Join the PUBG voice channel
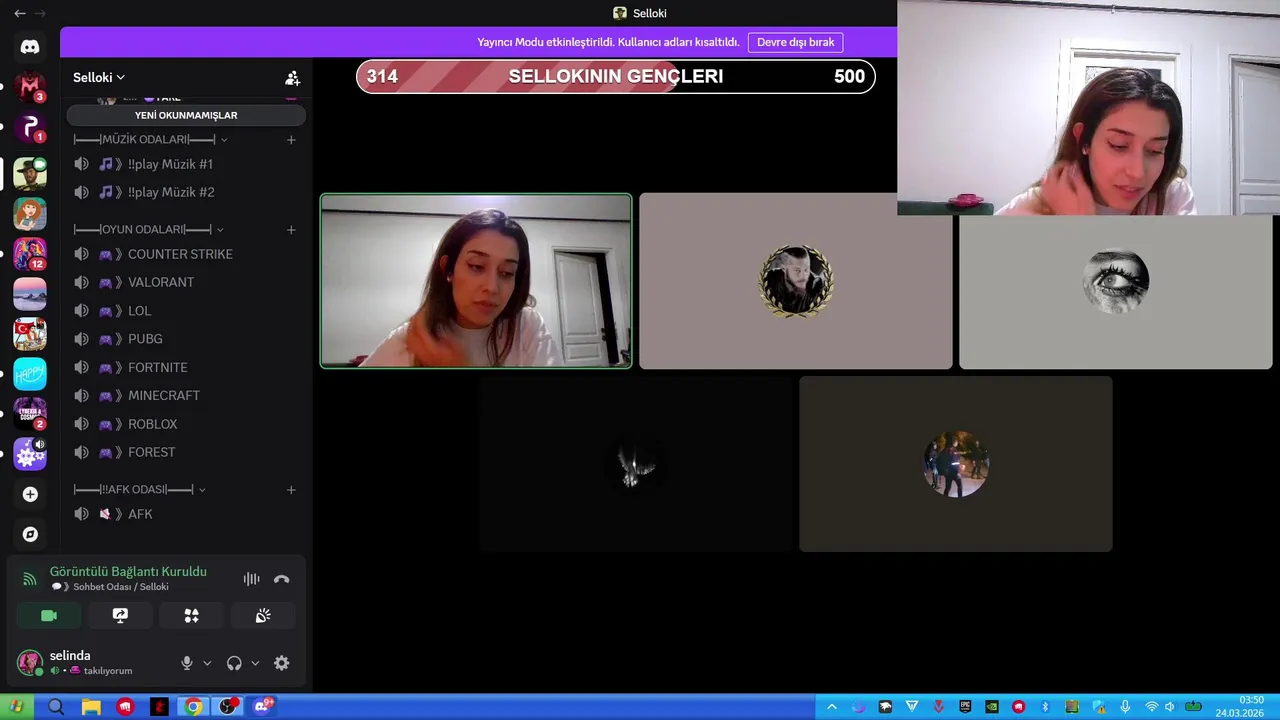This screenshot has height=720, width=1280. coord(186,339)
